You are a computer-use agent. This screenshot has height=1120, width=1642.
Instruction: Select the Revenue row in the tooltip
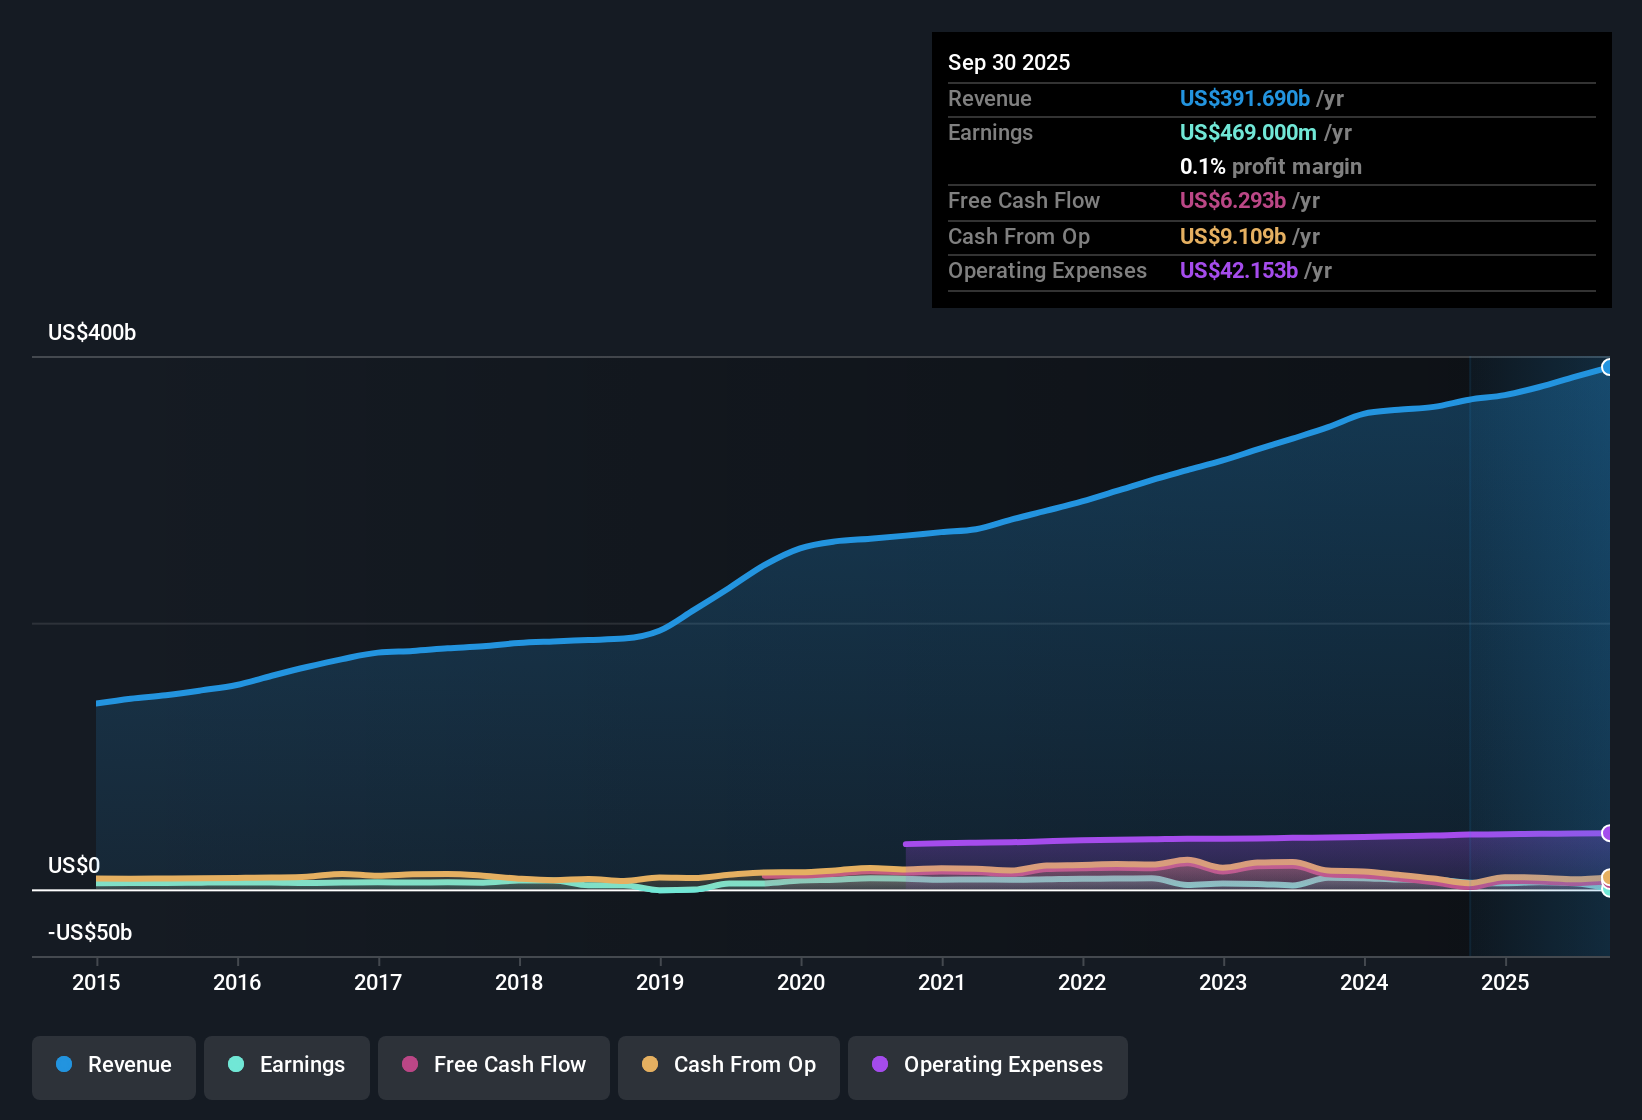point(1270,98)
